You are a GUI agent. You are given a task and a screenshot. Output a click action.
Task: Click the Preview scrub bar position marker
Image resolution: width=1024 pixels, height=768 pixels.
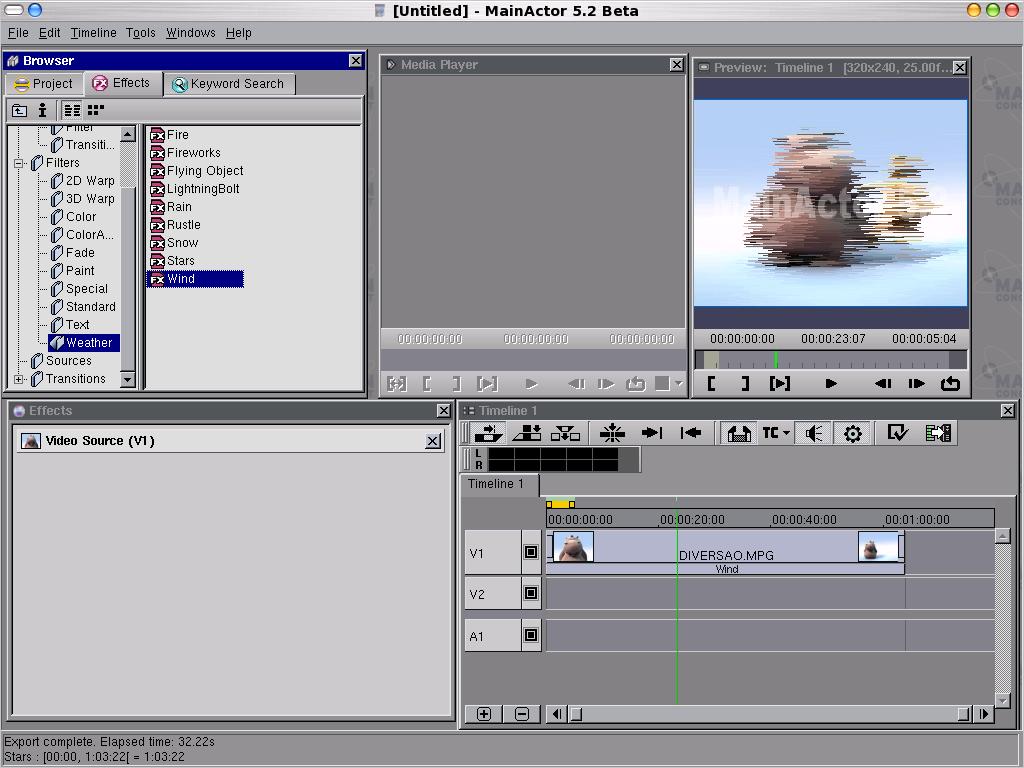tap(775, 360)
